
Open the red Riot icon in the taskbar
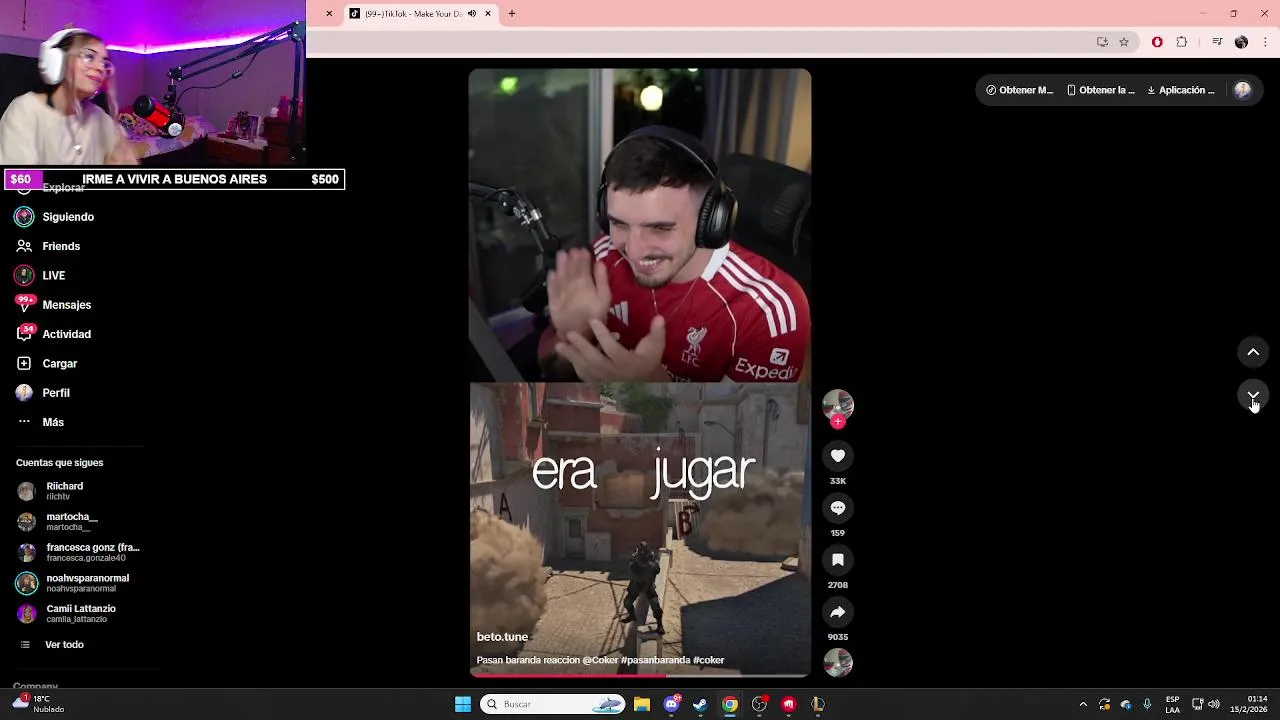tap(789, 704)
